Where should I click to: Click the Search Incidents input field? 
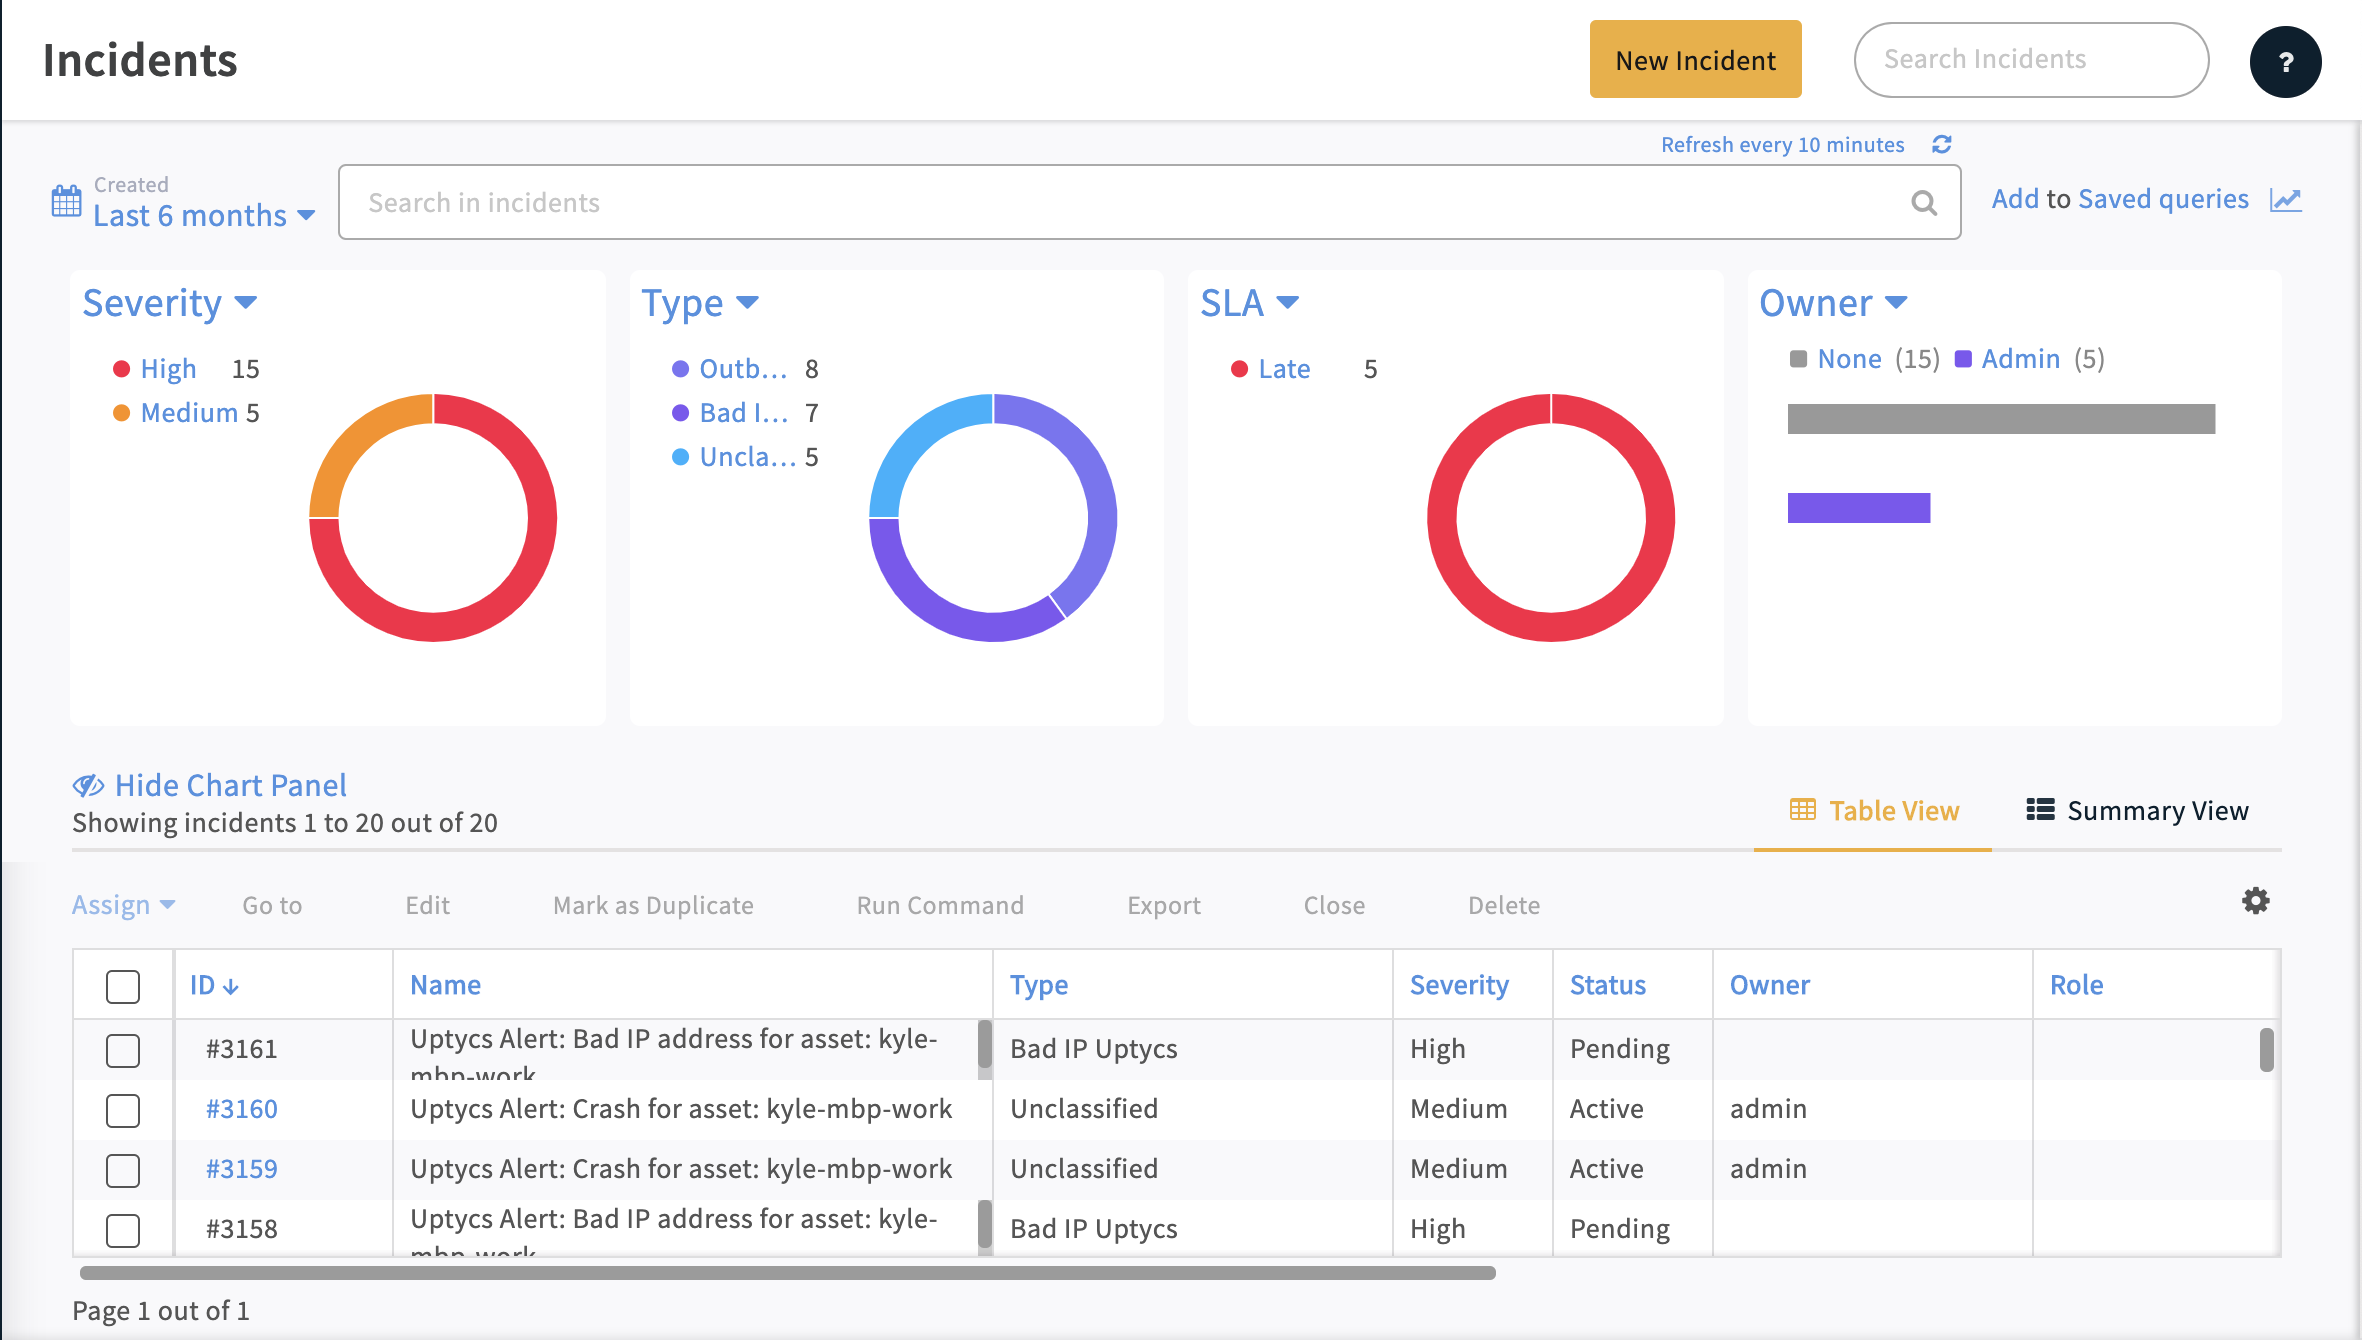[2031, 59]
